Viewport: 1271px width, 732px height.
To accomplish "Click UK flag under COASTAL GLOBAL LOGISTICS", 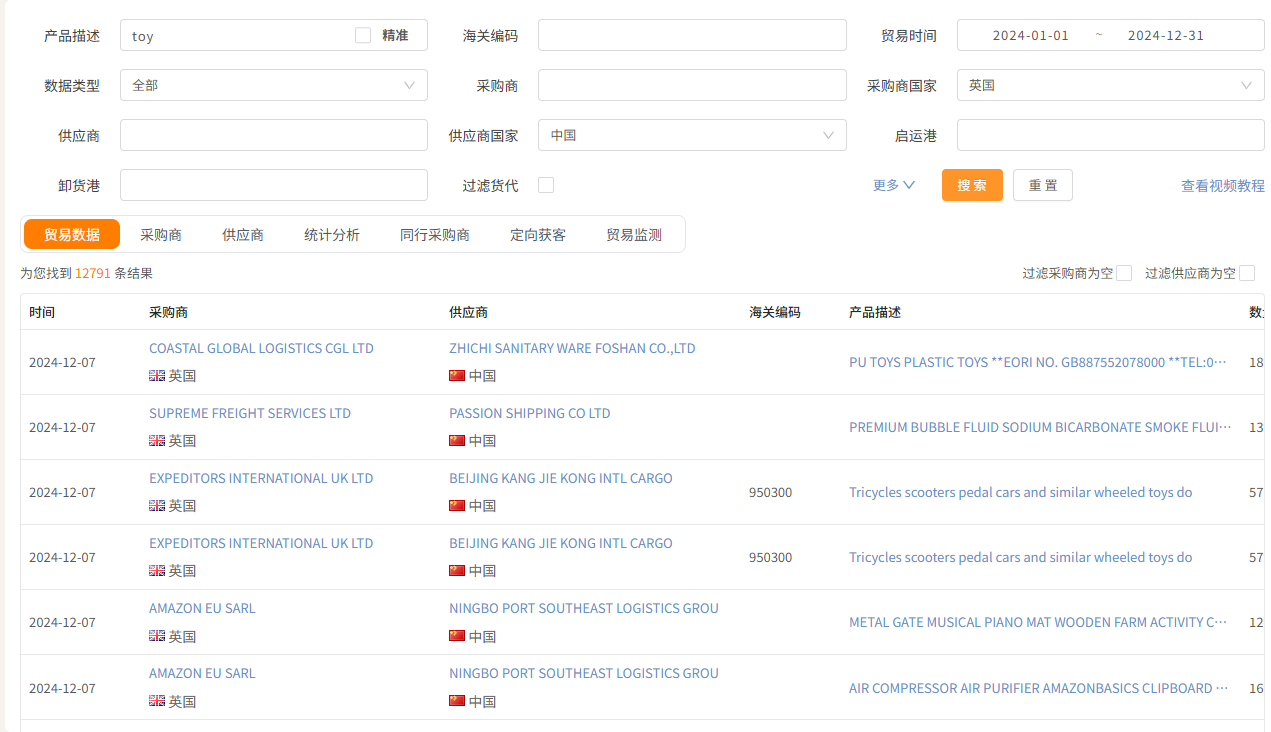I will click(157, 376).
